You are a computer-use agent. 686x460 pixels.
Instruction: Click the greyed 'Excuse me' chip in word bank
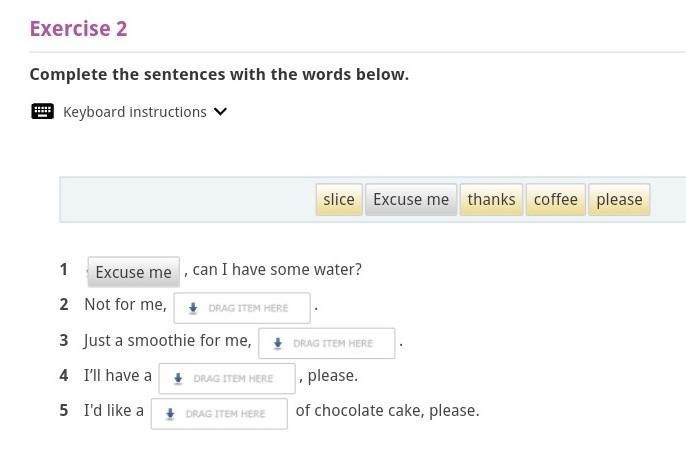coord(411,199)
